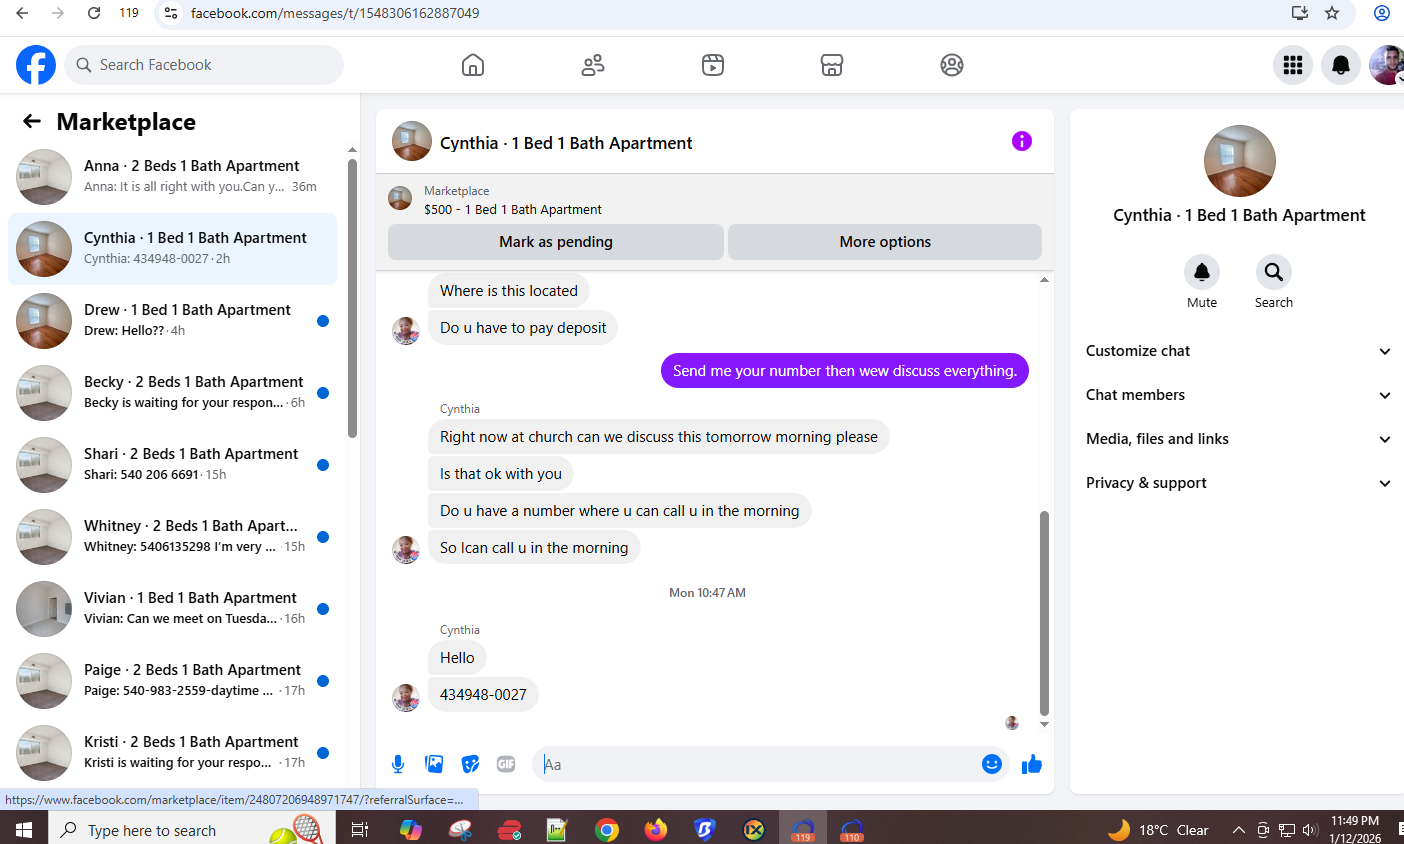1404x844 pixels.
Task: Open Cynthia's name in the chat header
Action: click(x=566, y=143)
